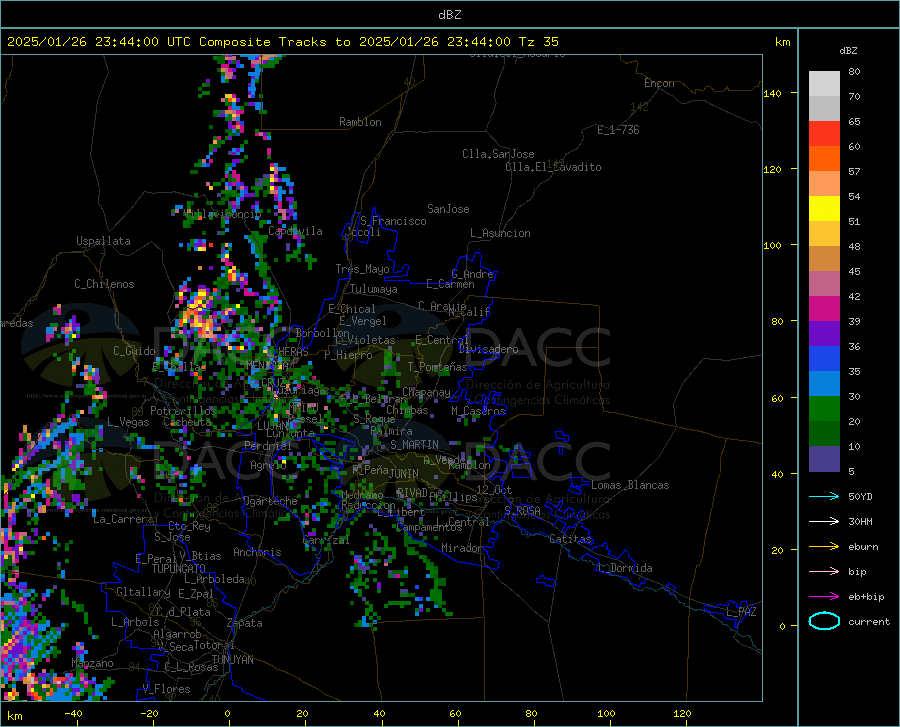Screen dimensions: 900x727
Task: Click the yellow eburn arrow in legend
Action: pos(824,547)
